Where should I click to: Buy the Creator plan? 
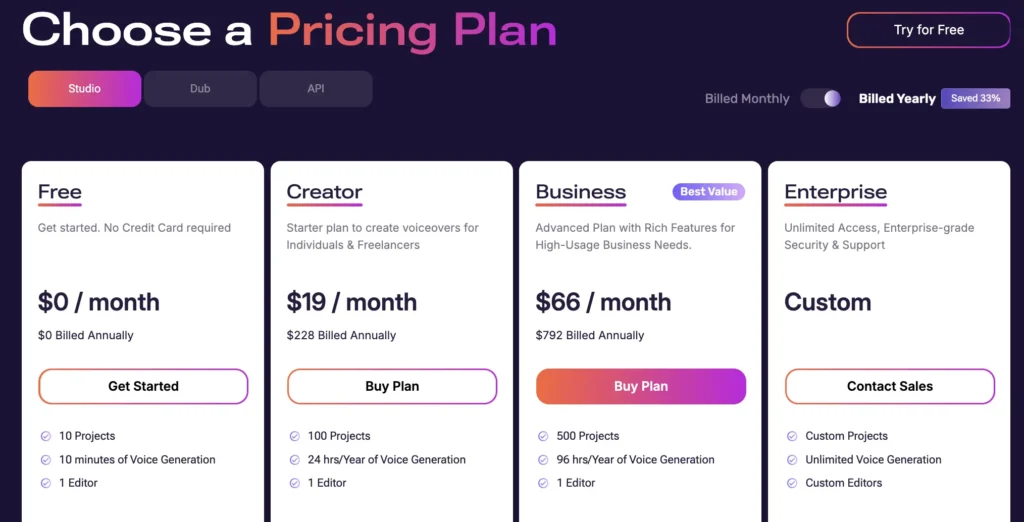392,386
